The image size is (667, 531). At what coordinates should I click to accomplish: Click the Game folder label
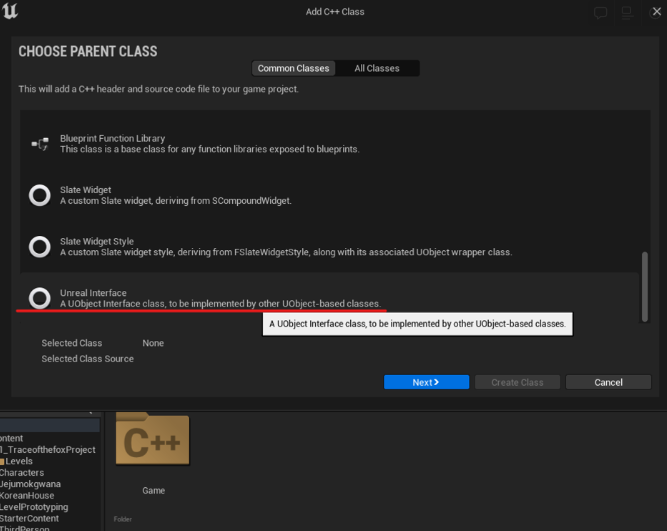pyautogui.click(x=154, y=491)
